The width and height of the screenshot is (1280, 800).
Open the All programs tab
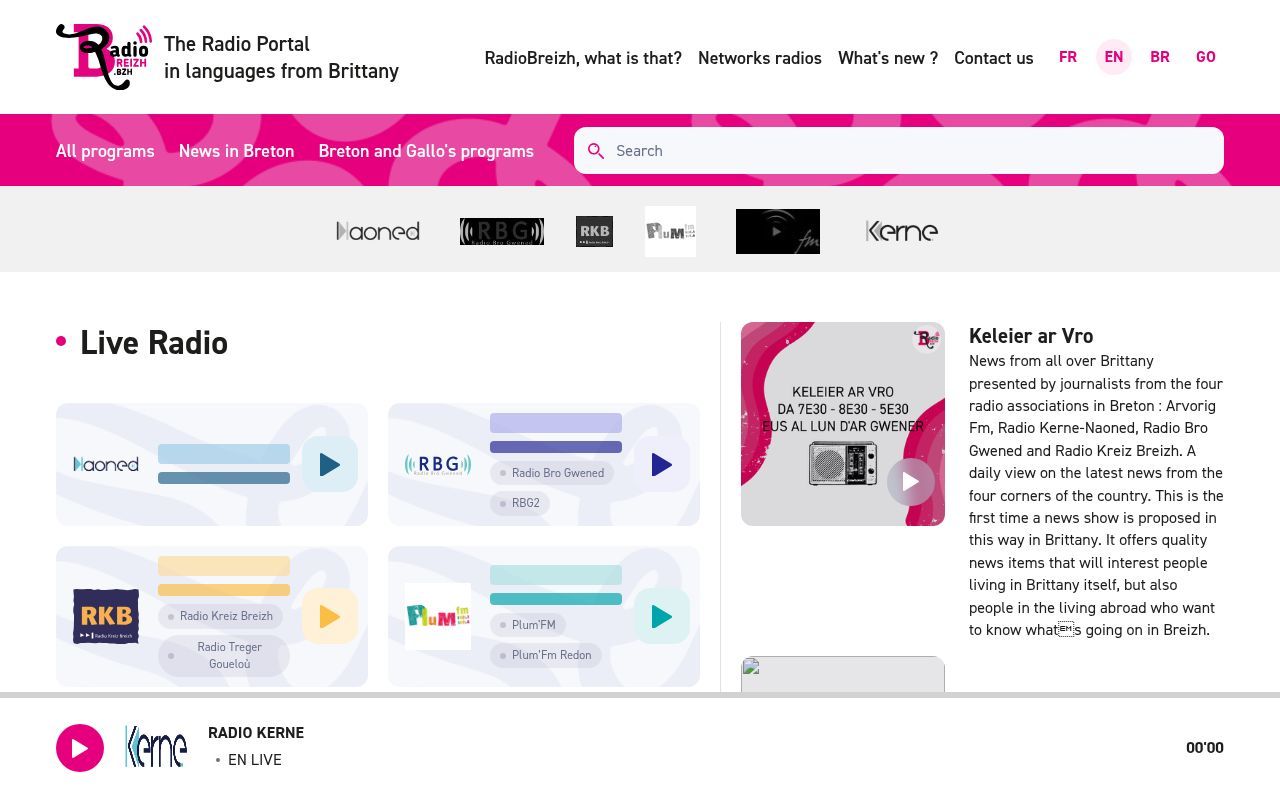point(105,151)
